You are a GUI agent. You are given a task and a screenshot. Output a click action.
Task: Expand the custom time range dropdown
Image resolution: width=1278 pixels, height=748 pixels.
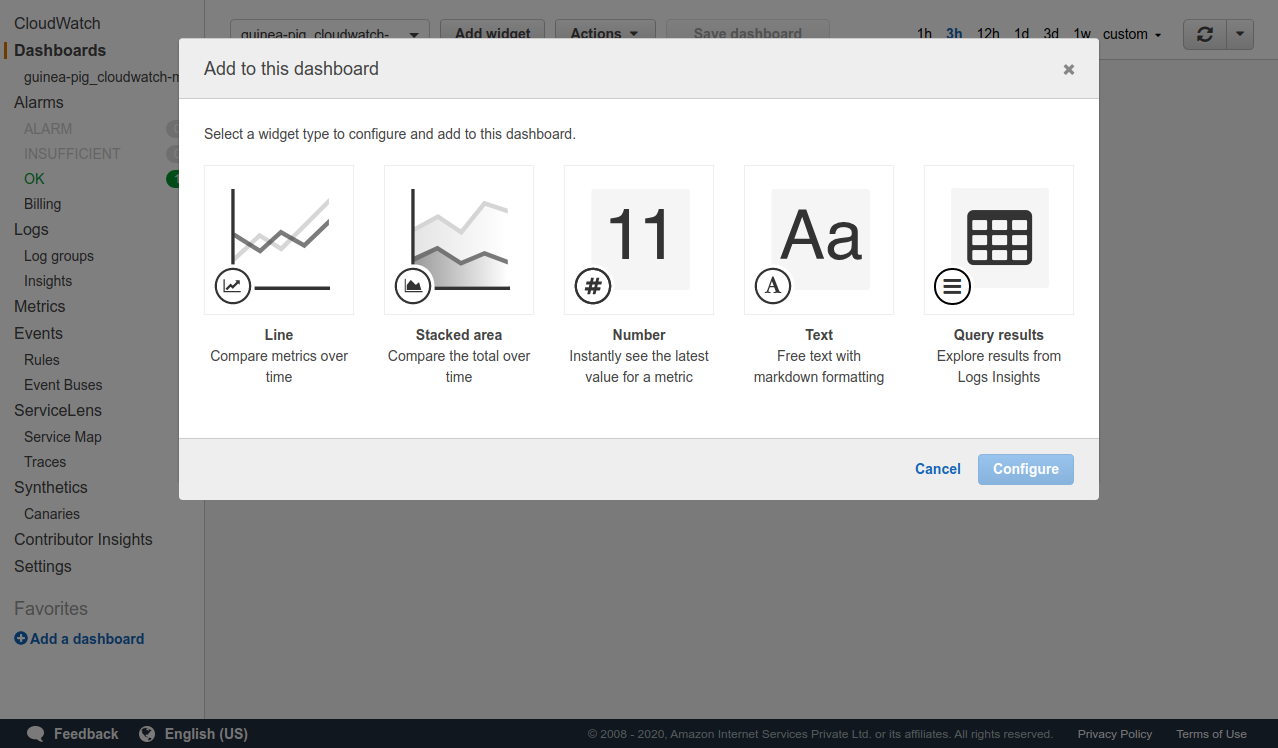pos(1132,34)
